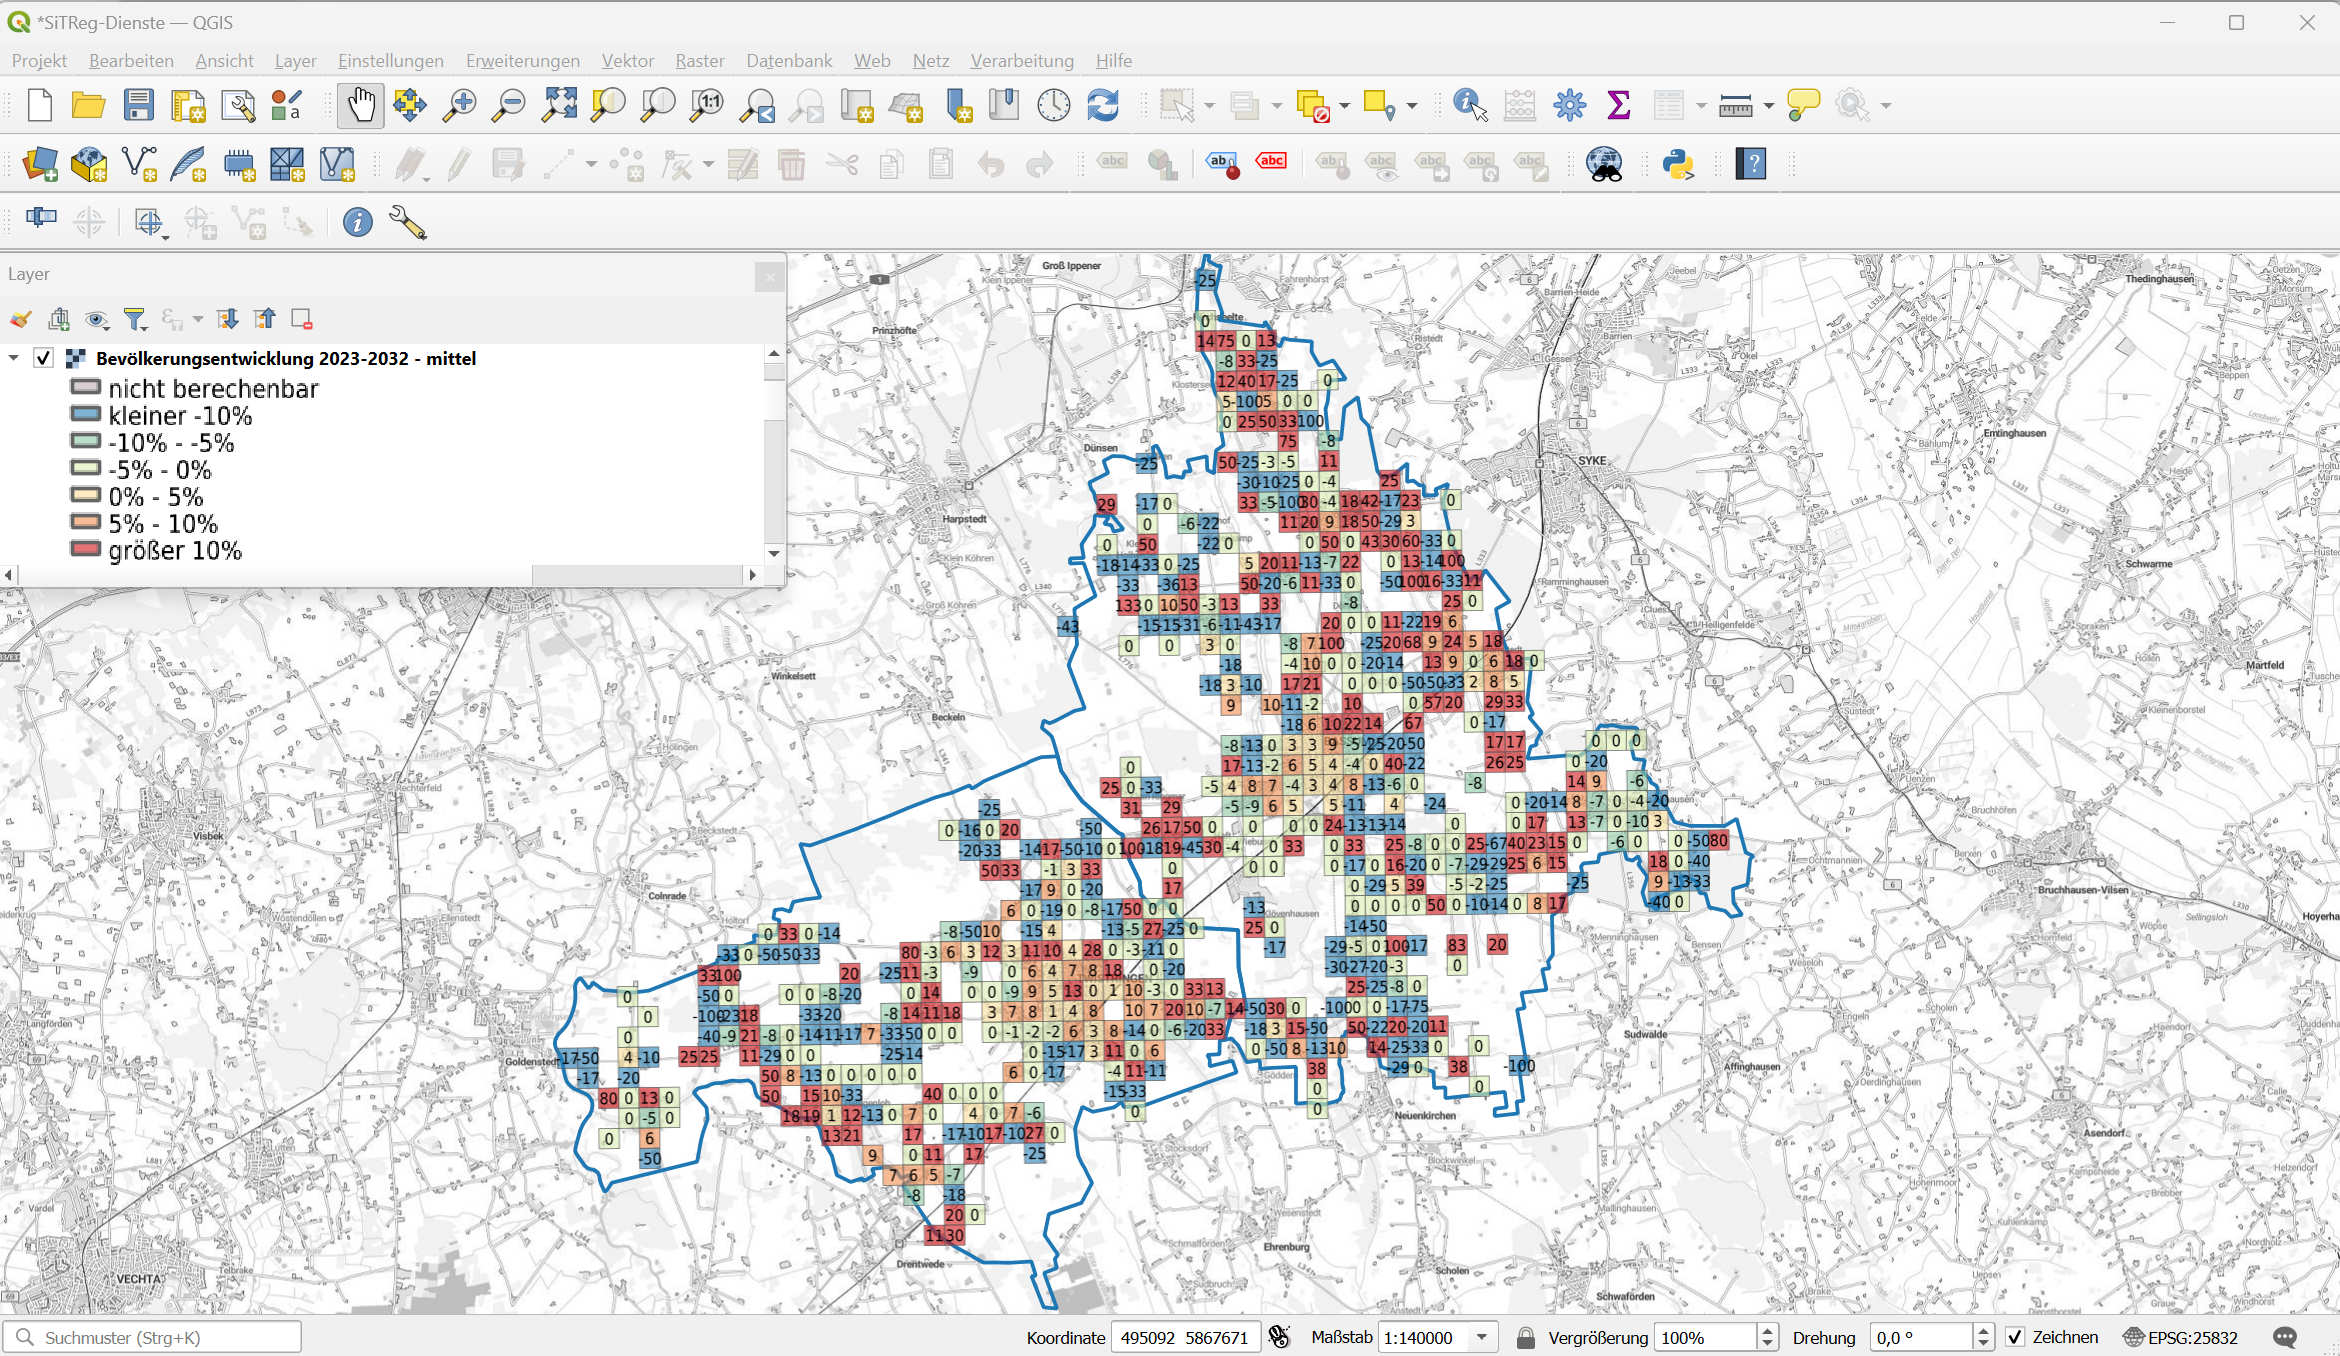Increase the Drehung rotation value

click(x=1984, y=1331)
